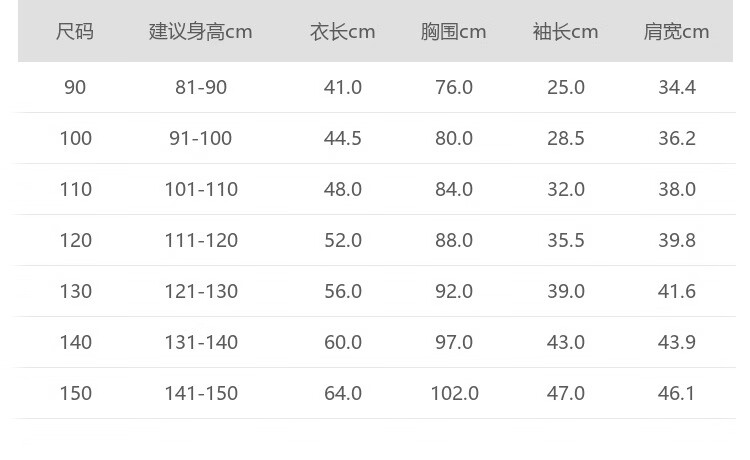750x460 pixels.
Task: Select the 肩宽cm column header
Action: (x=676, y=32)
